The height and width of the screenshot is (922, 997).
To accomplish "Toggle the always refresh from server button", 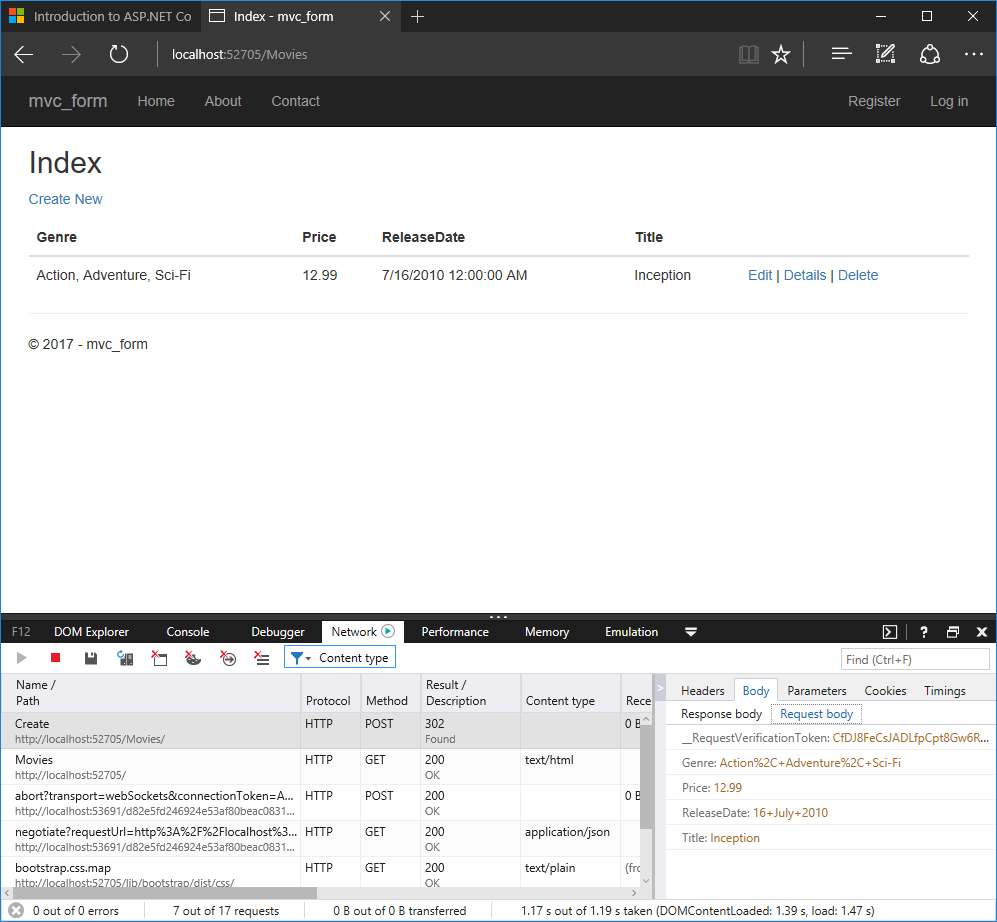I will tap(125, 658).
